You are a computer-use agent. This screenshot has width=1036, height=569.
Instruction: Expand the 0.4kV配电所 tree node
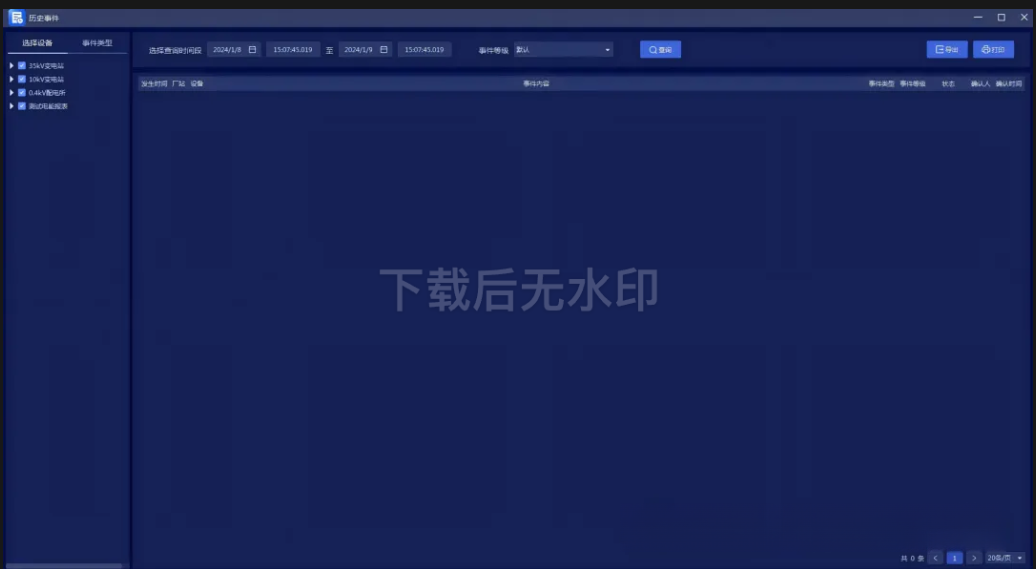[11, 92]
